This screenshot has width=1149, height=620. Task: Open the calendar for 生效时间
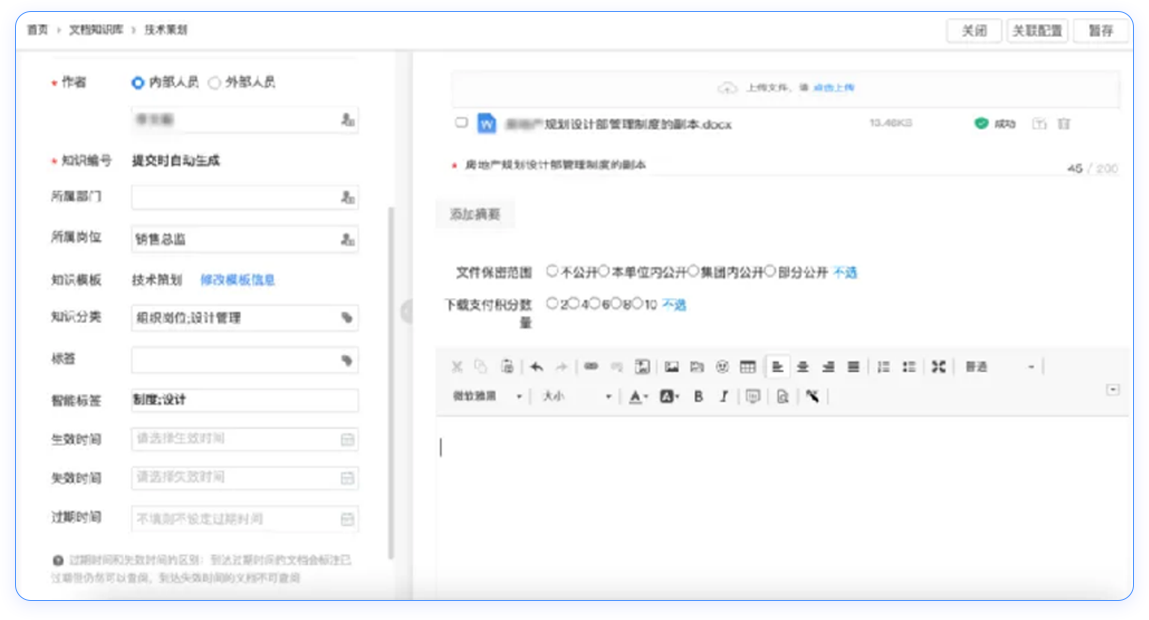point(347,439)
